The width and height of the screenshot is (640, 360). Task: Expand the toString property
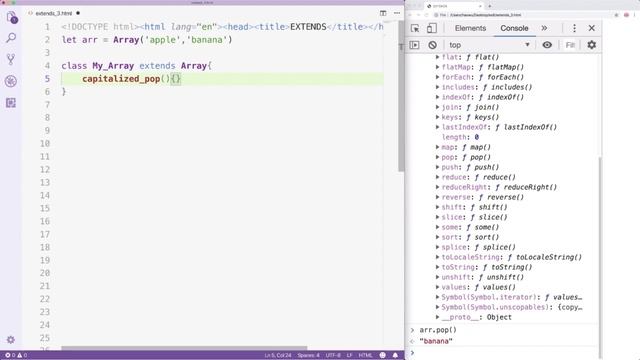tap(438, 267)
